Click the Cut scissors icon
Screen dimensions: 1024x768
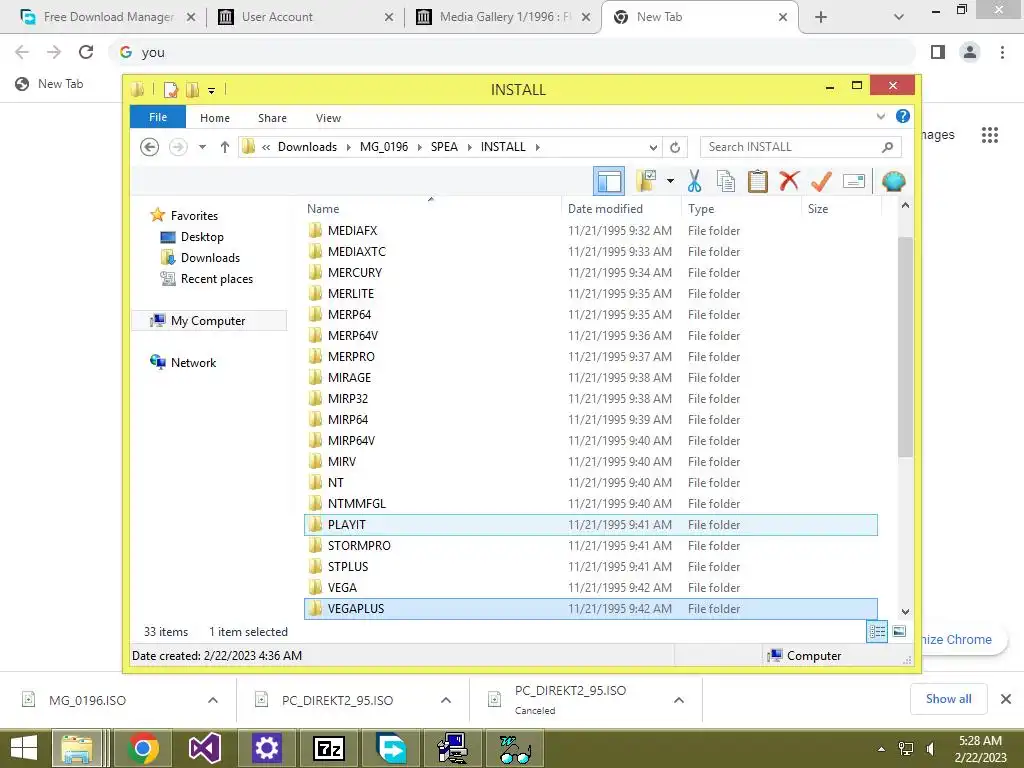pyautogui.click(x=694, y=181)
